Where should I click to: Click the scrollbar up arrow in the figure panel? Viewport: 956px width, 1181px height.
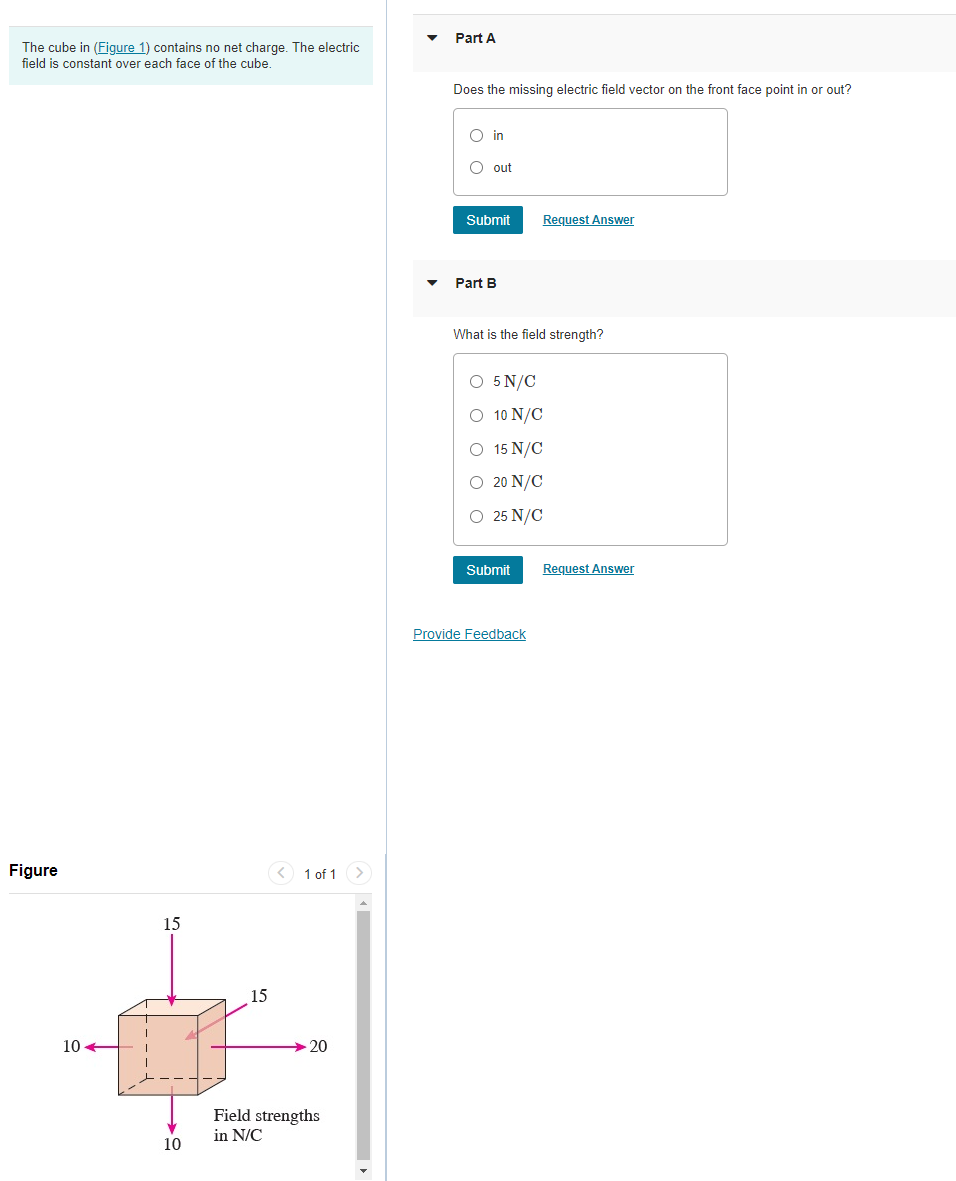point(363,901)
